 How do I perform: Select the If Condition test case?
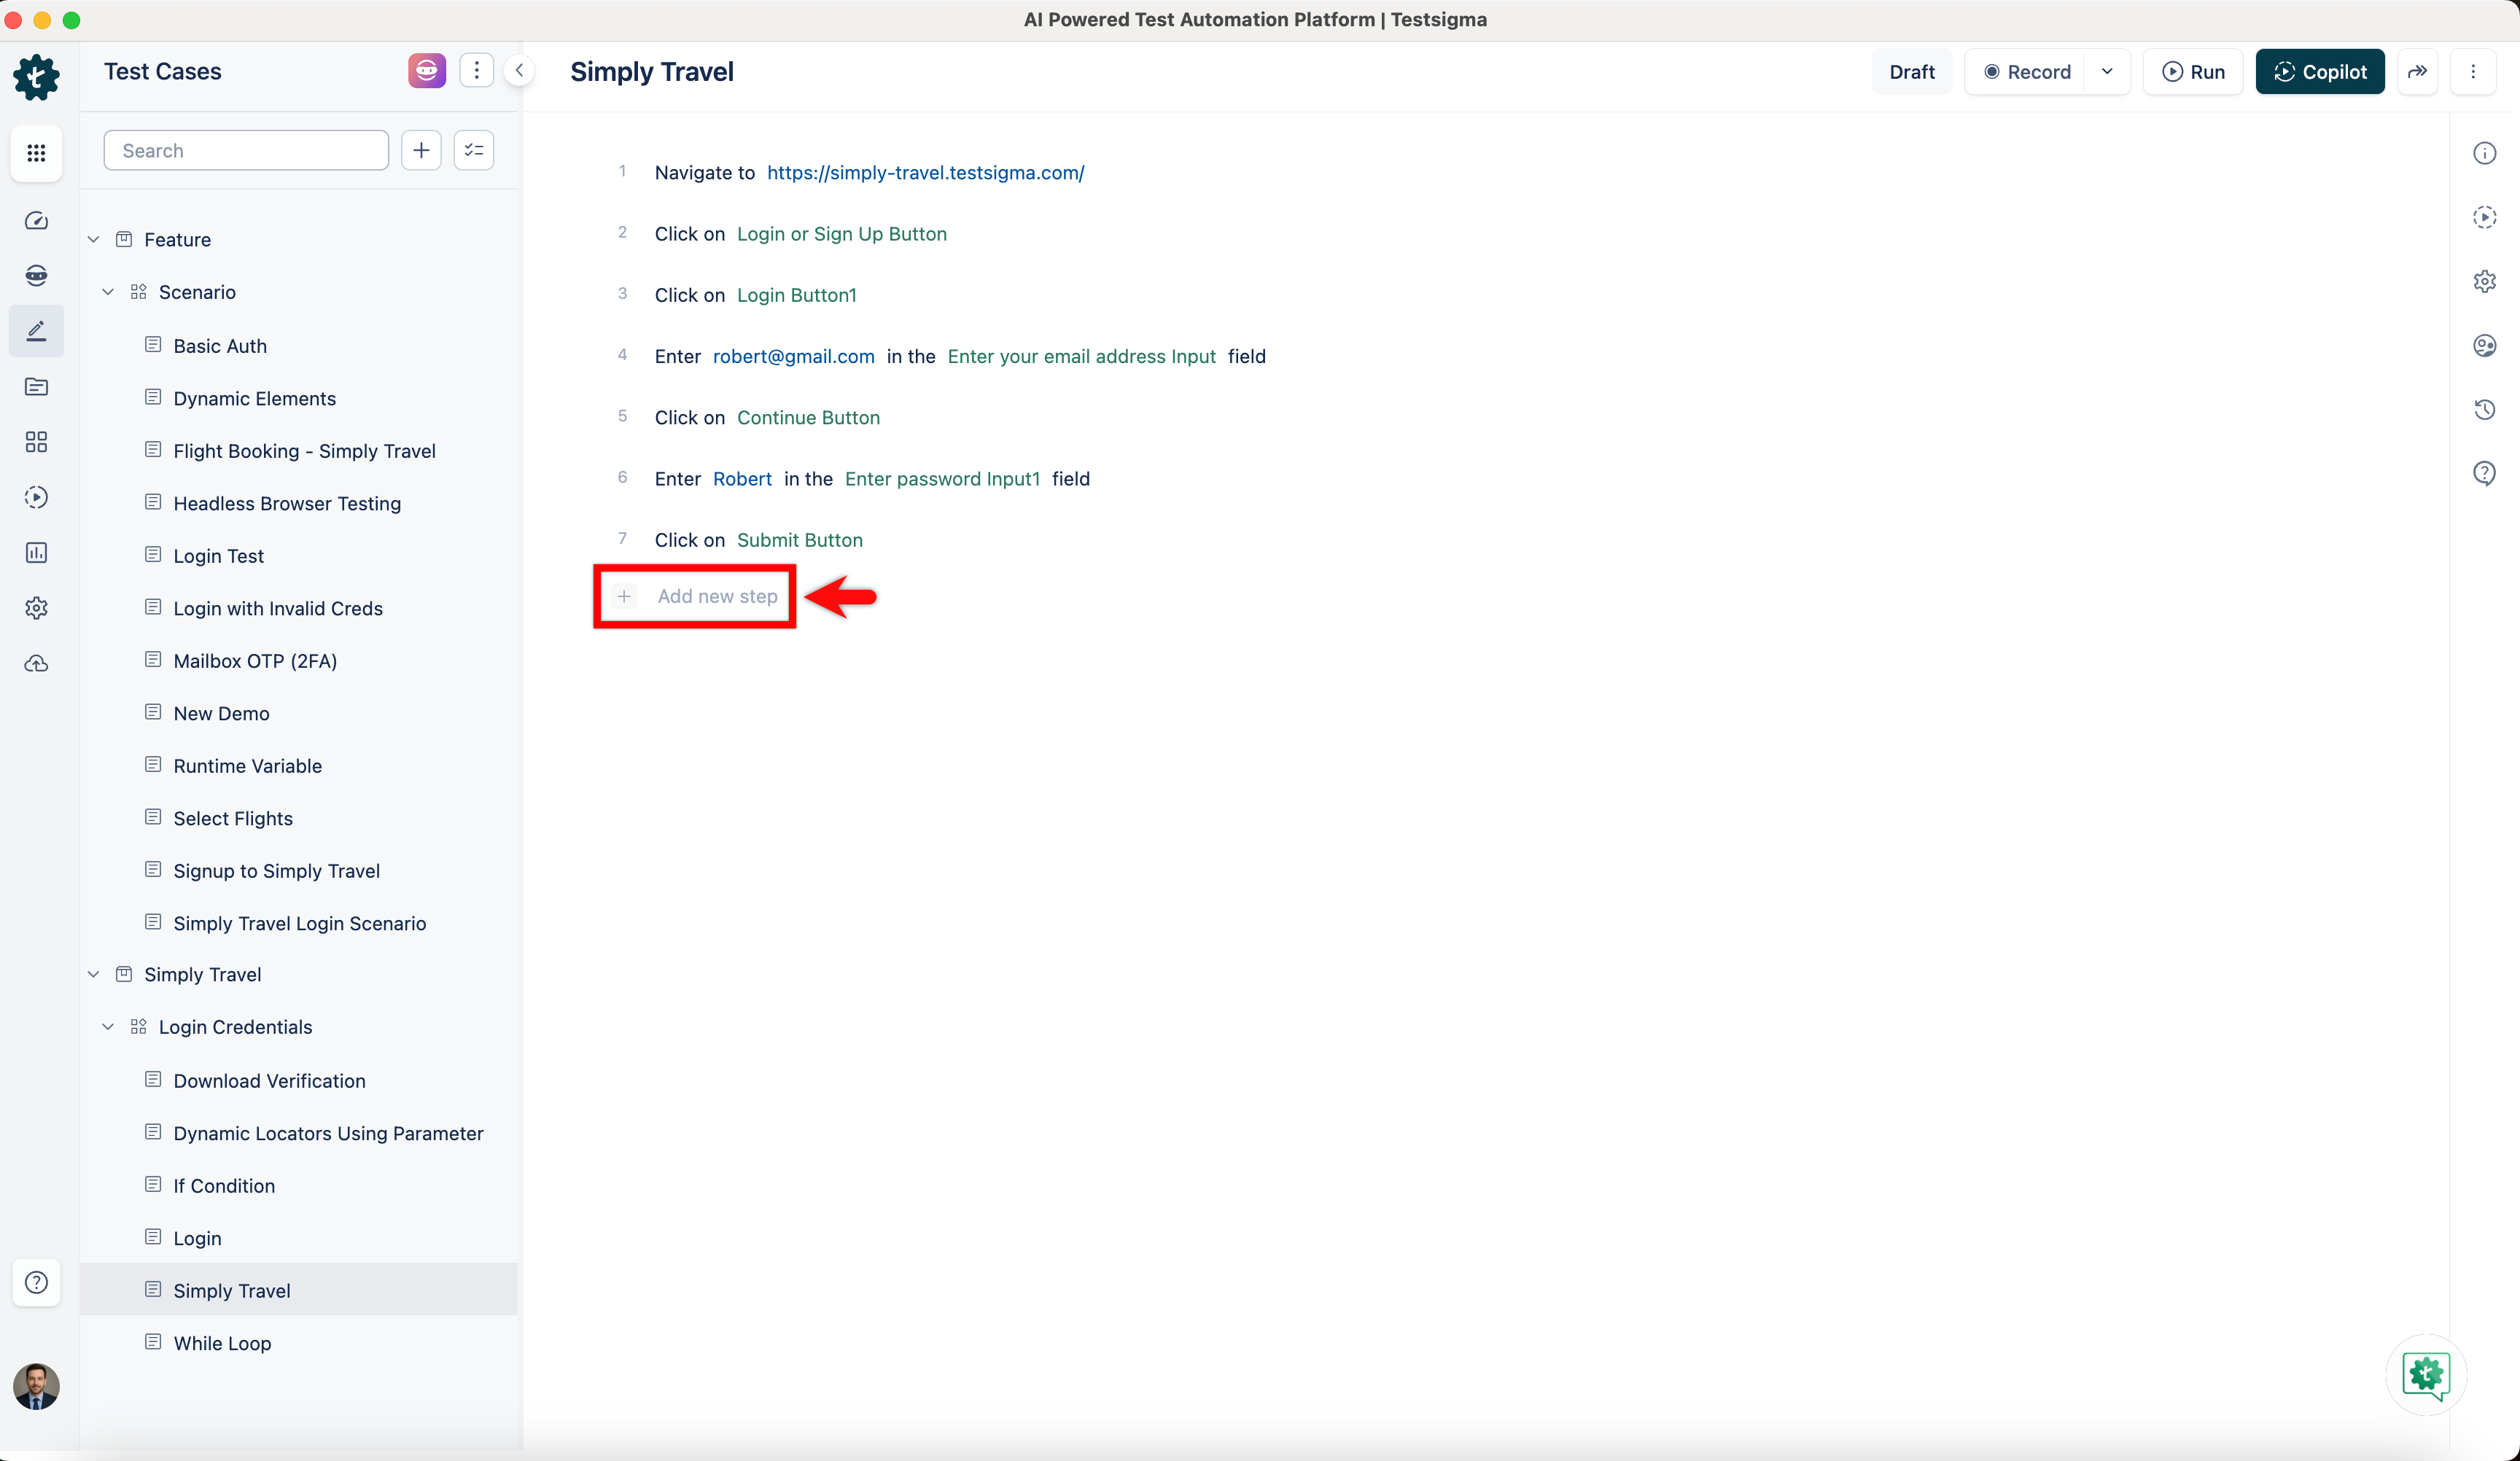point(224,1186)
